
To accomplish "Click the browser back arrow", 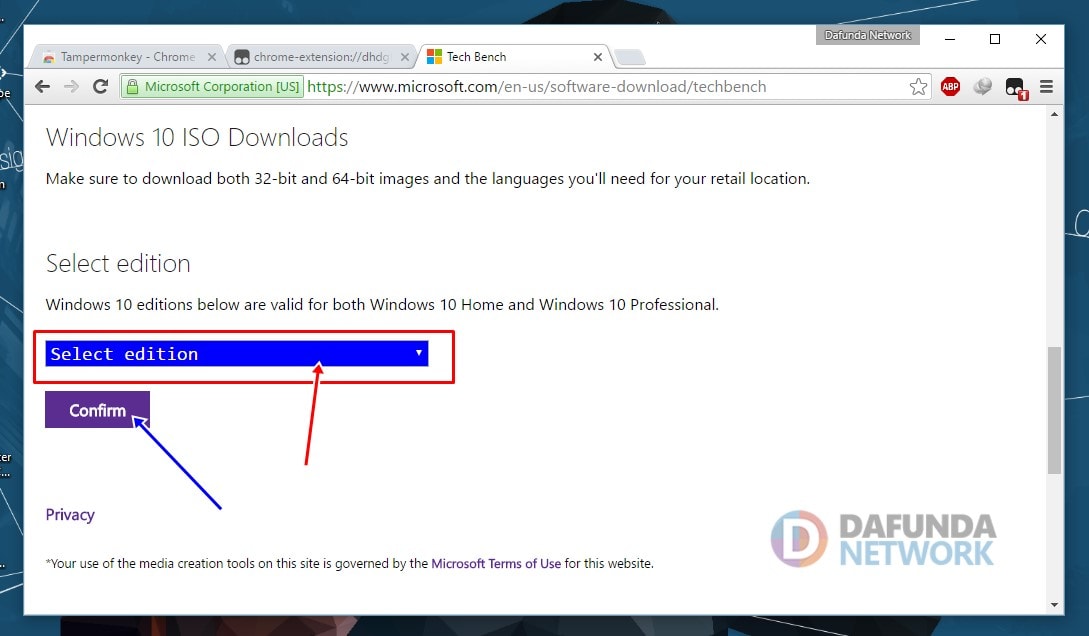I will (42, 87).
